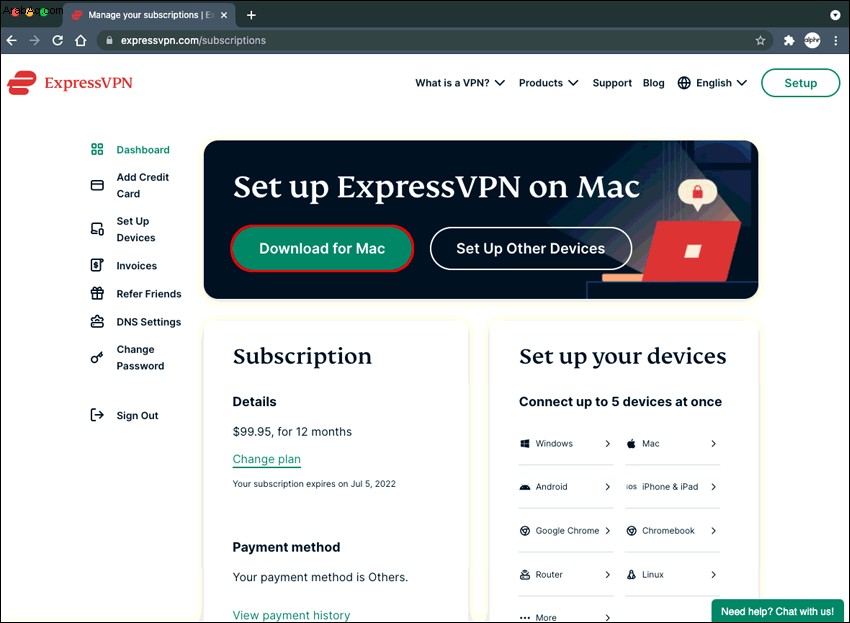Select Sign Out in the sidebar

click(137, 415)
